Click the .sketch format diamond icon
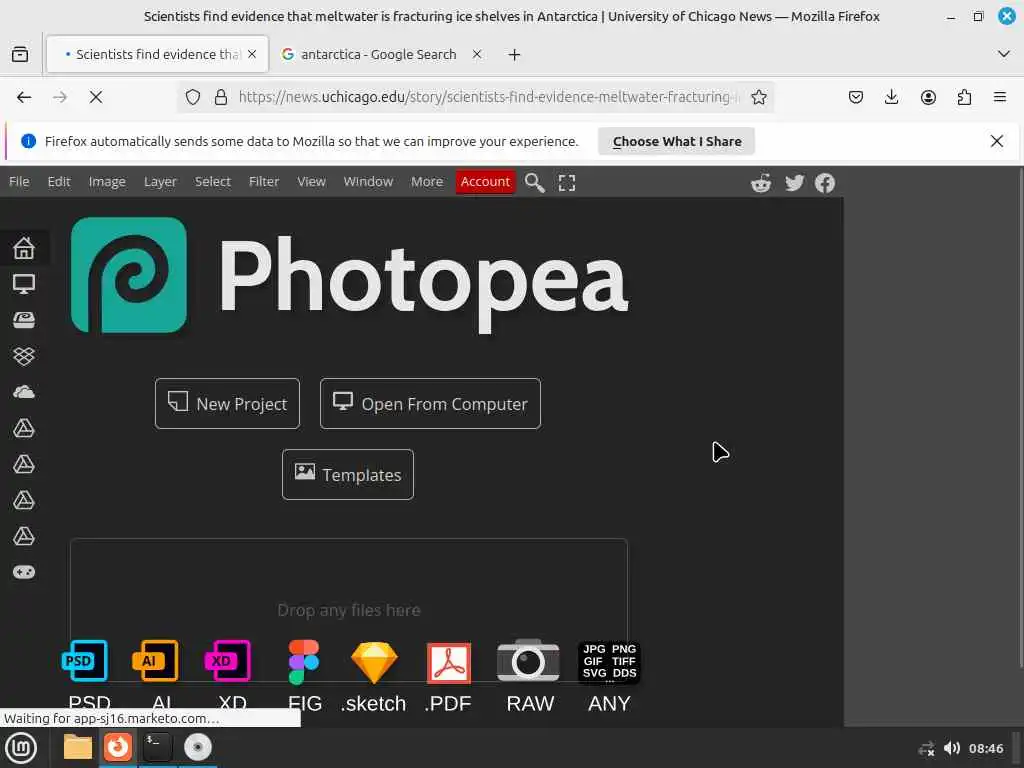This screenshot has height=768, width=1024. (374, 662)
